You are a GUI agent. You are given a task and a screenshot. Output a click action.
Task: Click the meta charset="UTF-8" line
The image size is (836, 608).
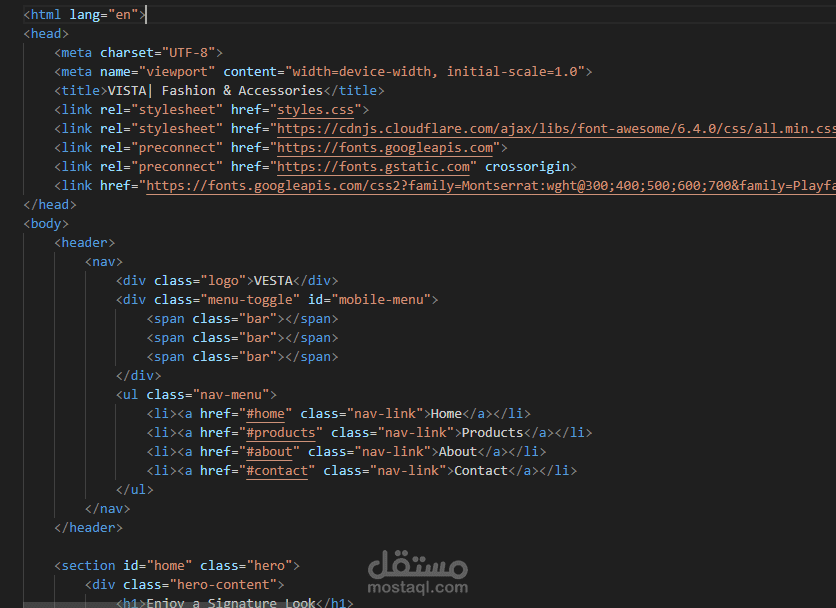[x=139, y=53]
